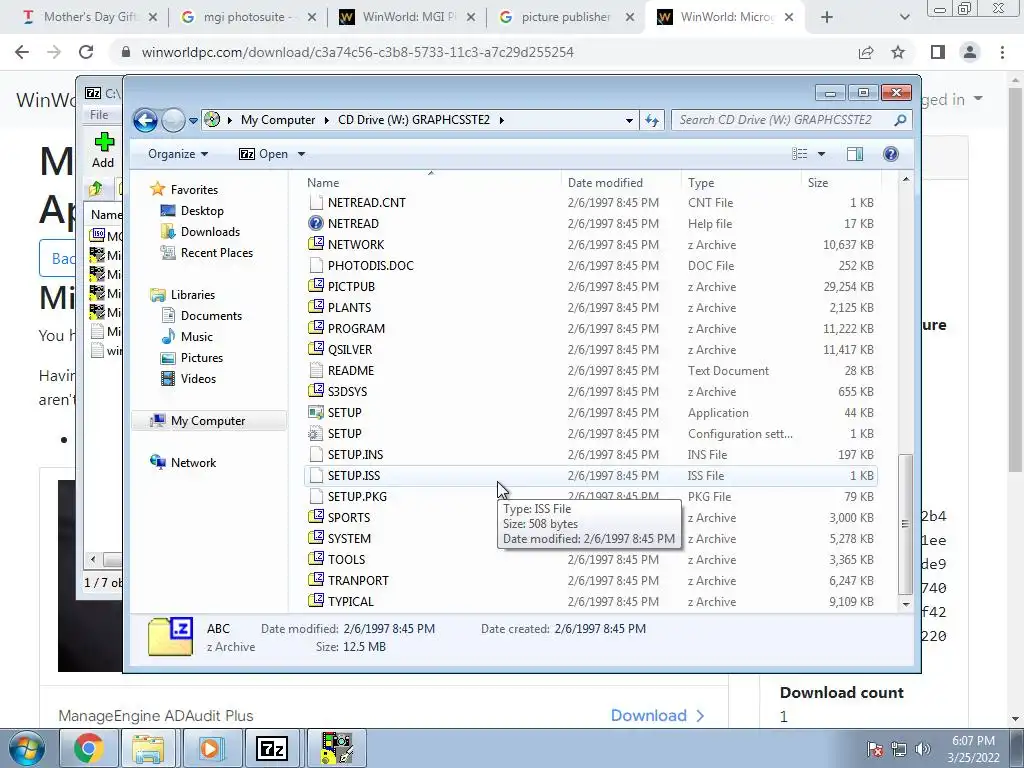Select Videos library
Image resolution: width=1024 pixels, height=768 pixels.
198,379
